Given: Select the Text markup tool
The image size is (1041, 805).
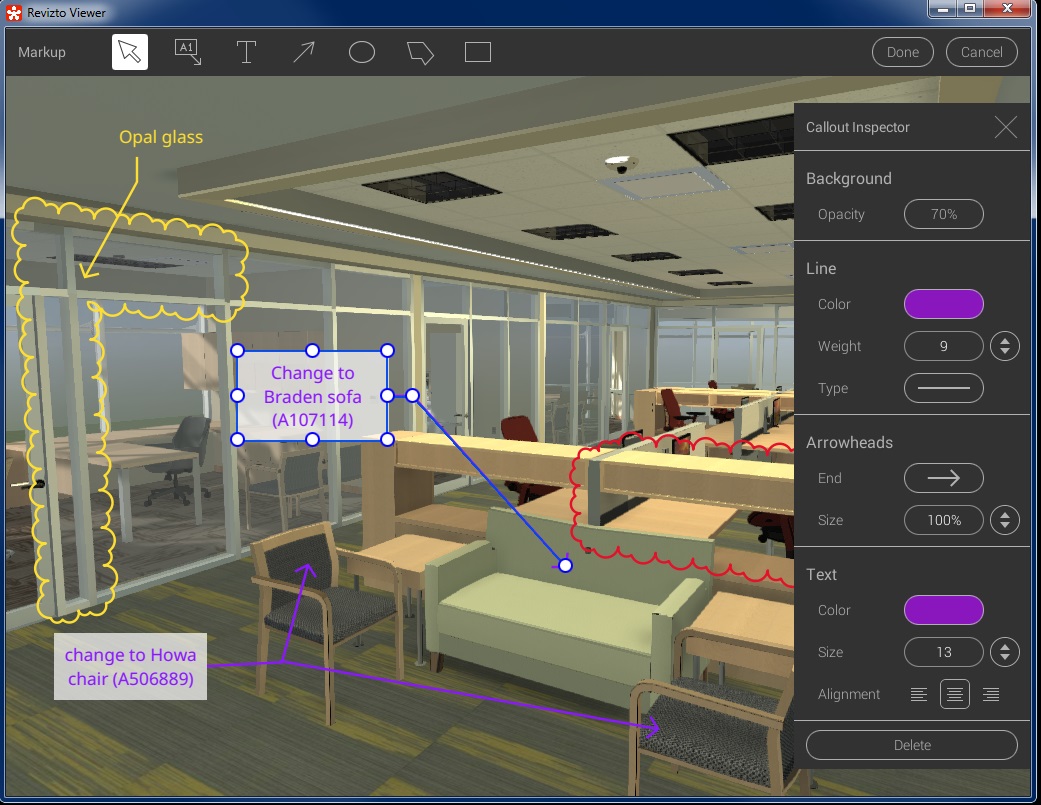Looking at the screenshot, I should point(246,52).
